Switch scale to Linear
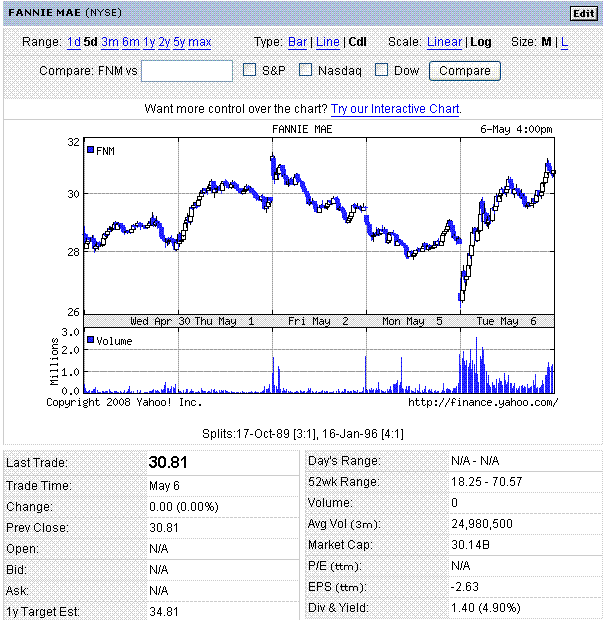Screen dimensions: 605x620 [x=444, y=42]
